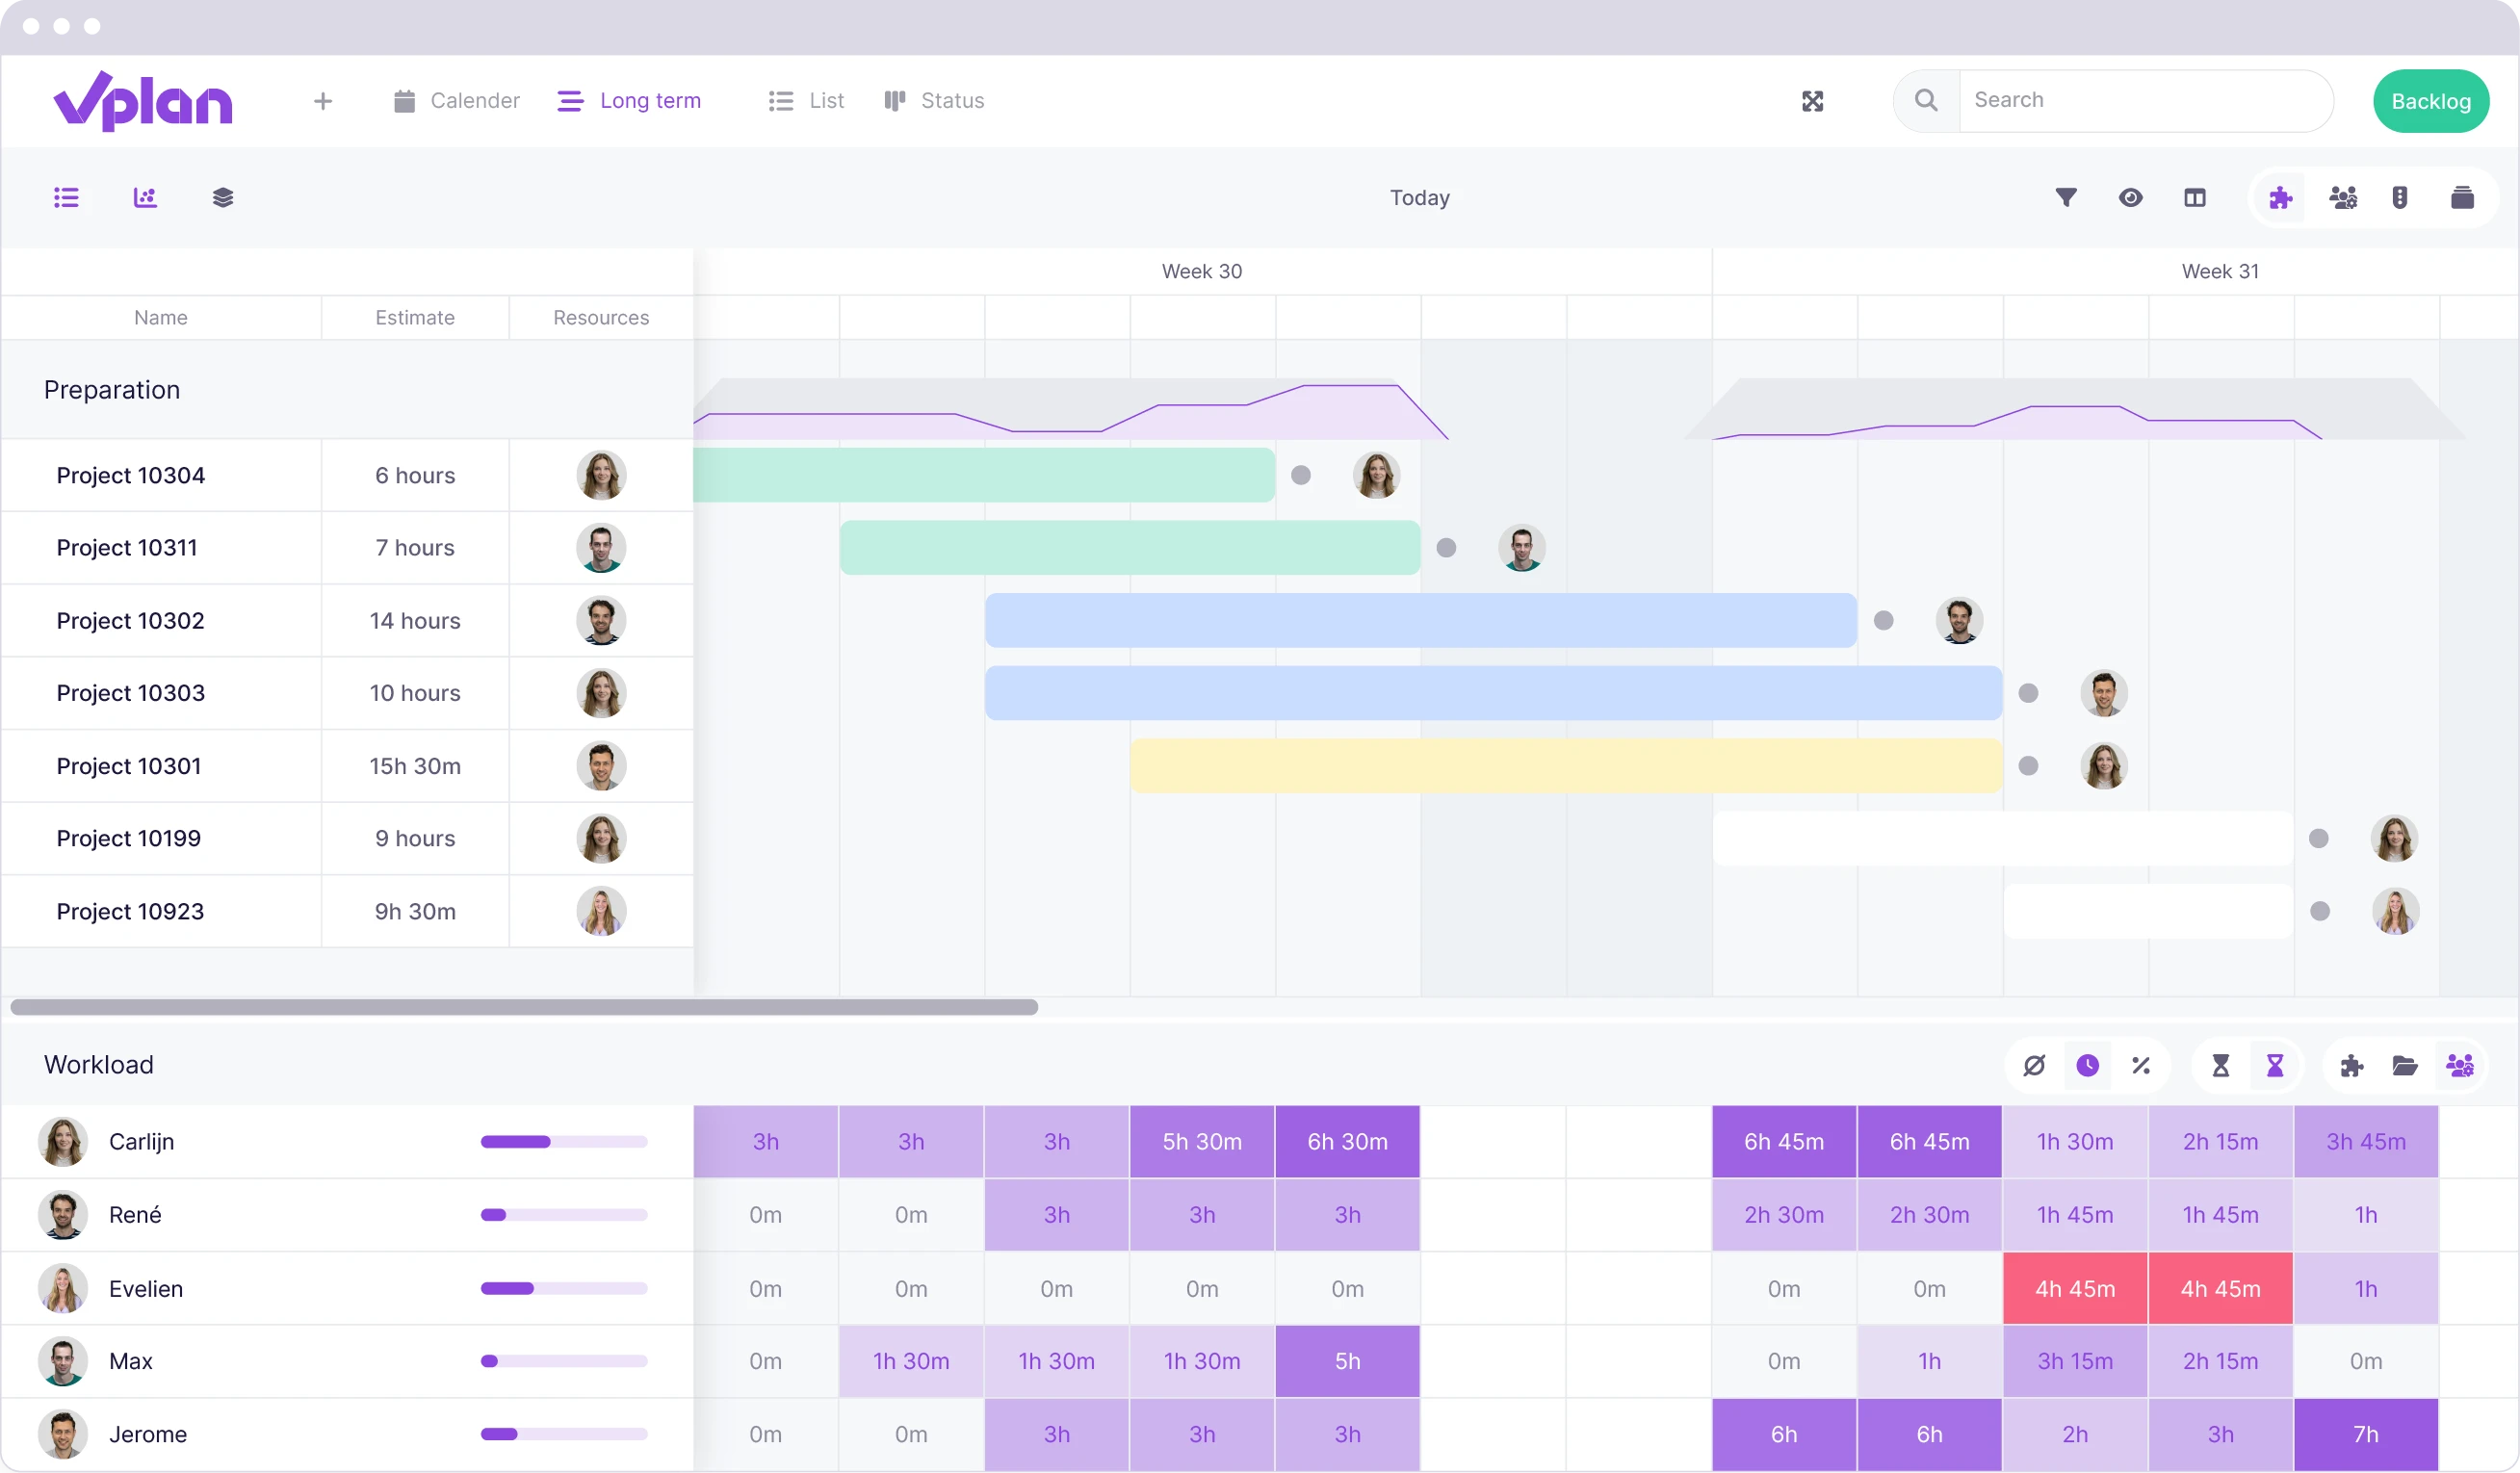Collapse the Preparation group
Image resolution: width=2520 pixels, height=1473 pixels.
(x=112, y=389)
